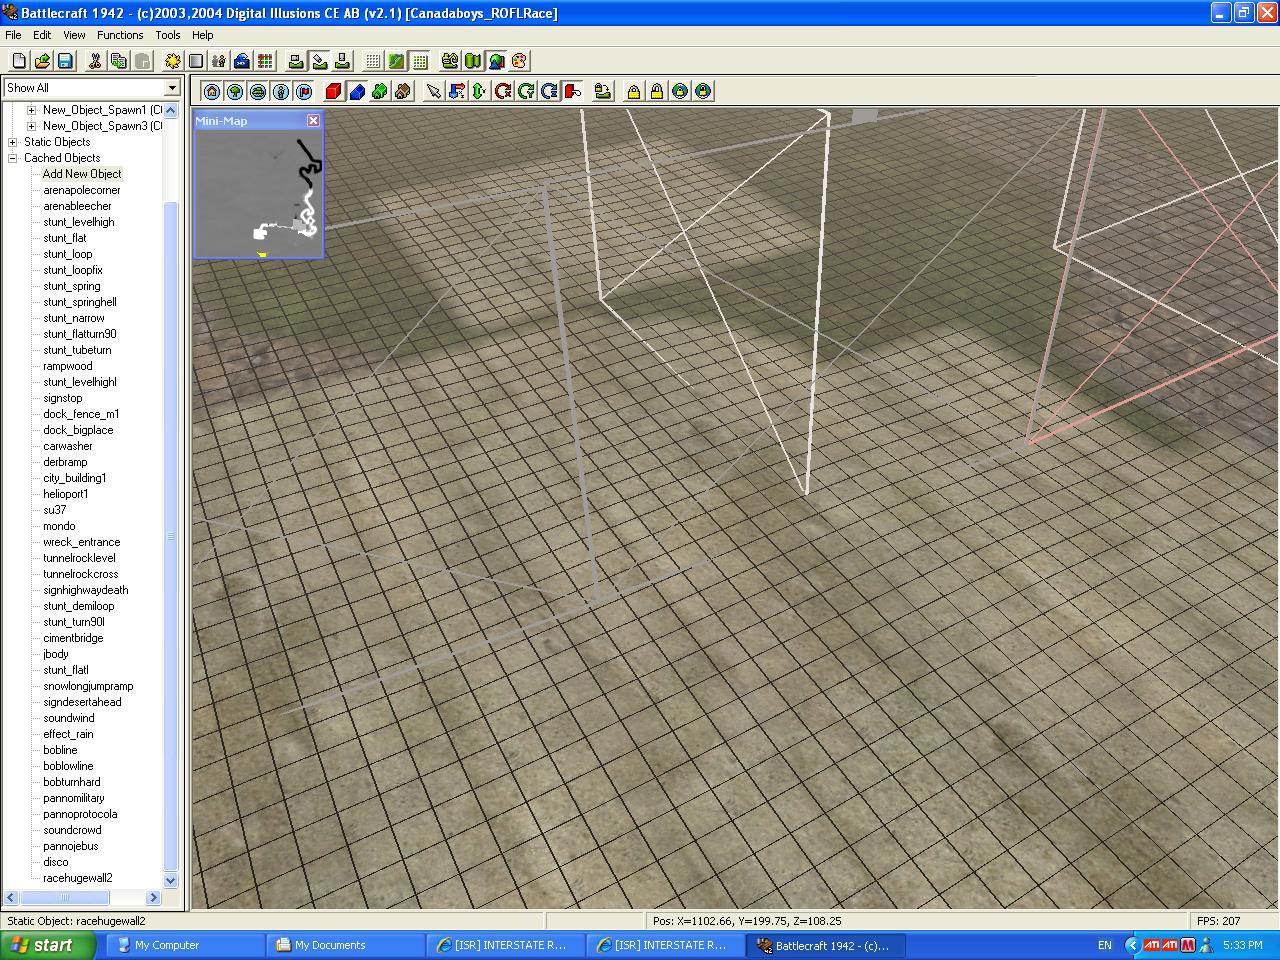Screen dimensions: 1280x960
Task: Click inside the Mini-Map overview image
Action: [x=258, y=194]
